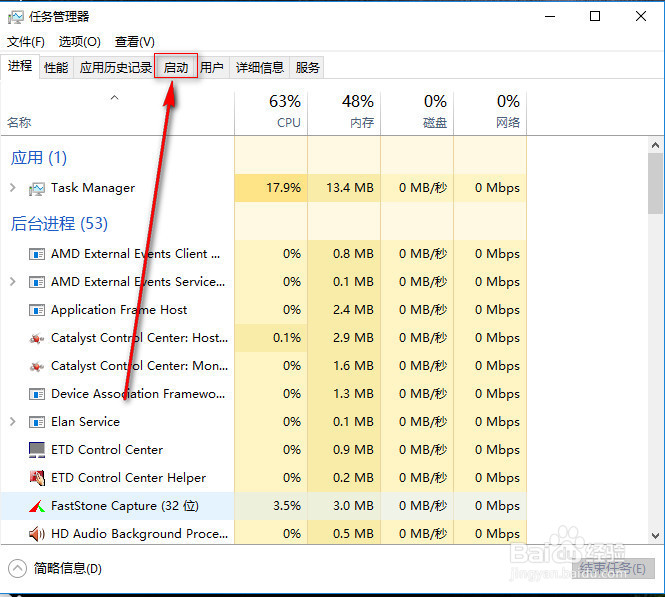Viewport: 665px width, 597px height.
Task: Click 简略信息(D) link
Action: 68,569
